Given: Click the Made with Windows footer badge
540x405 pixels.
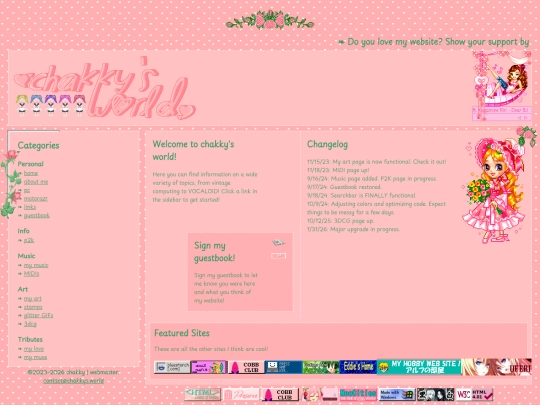Looking at the screenshot, I should tap(396, 394).
